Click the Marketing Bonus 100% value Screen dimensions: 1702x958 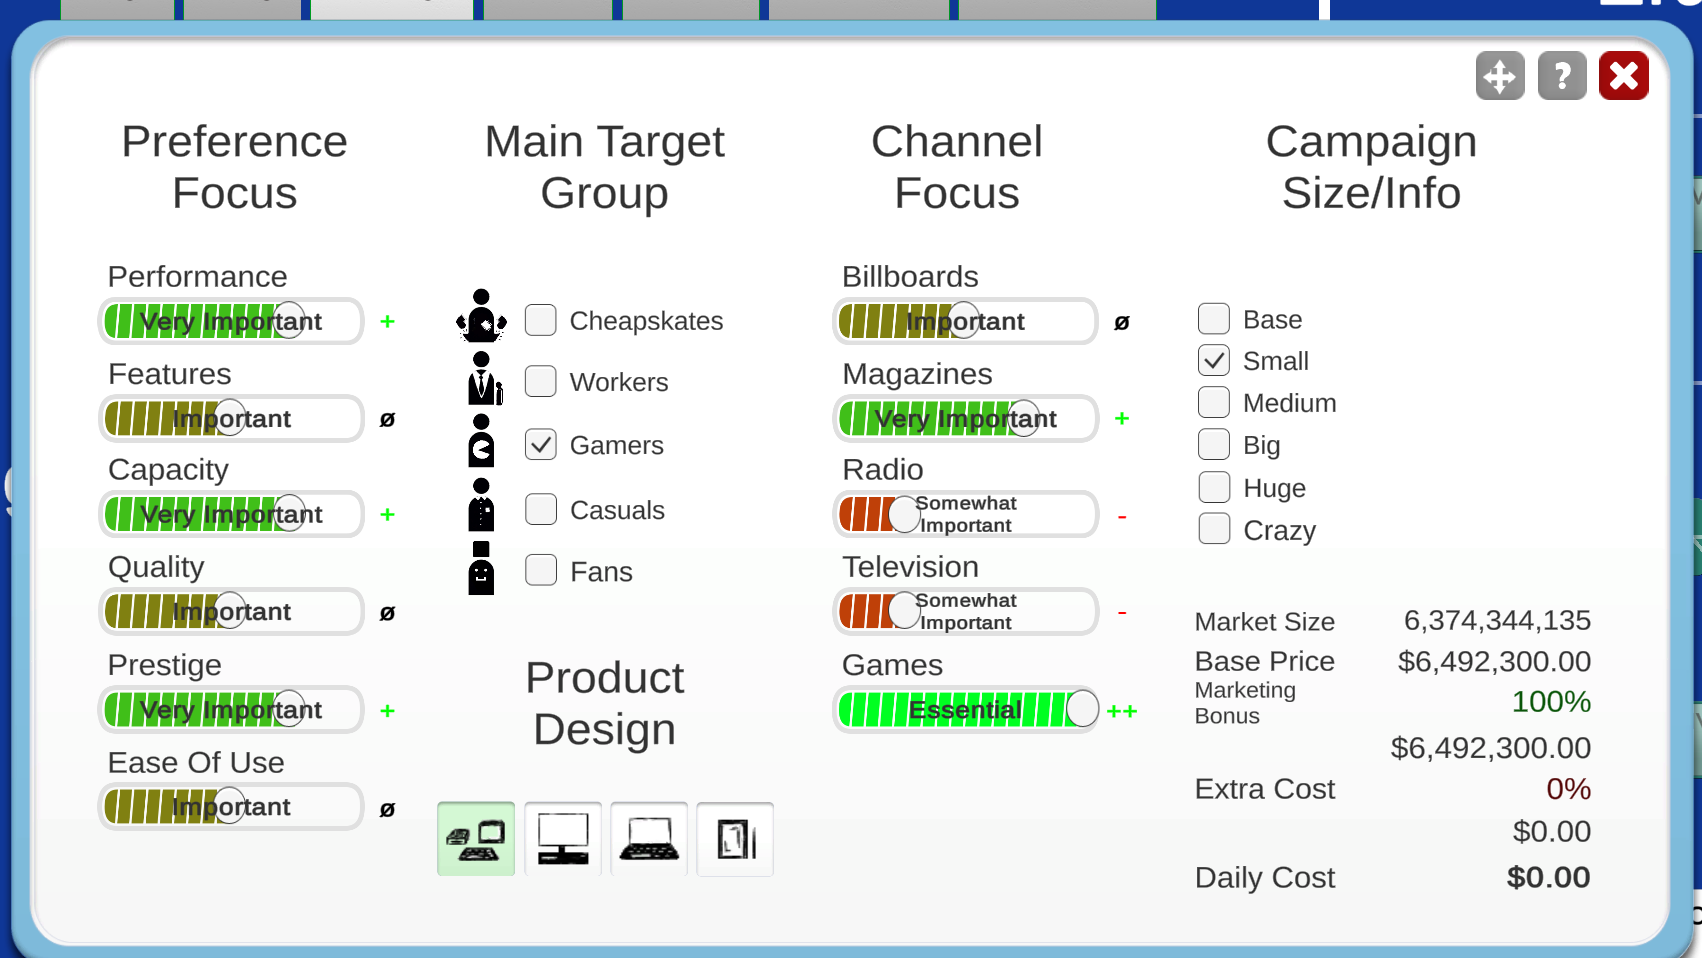click(x=1551, y=701)
